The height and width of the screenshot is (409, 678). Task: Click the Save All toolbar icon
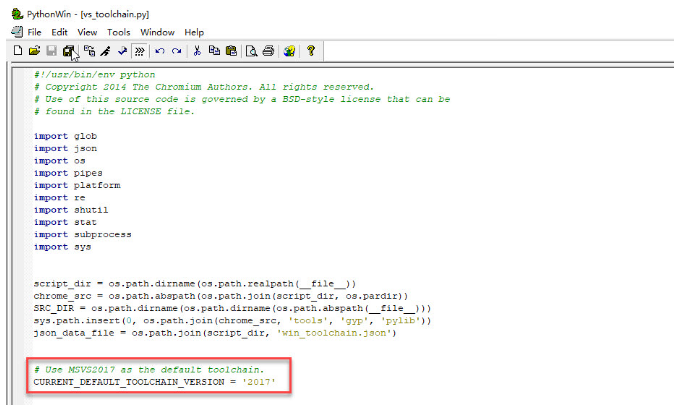[68, 51]
